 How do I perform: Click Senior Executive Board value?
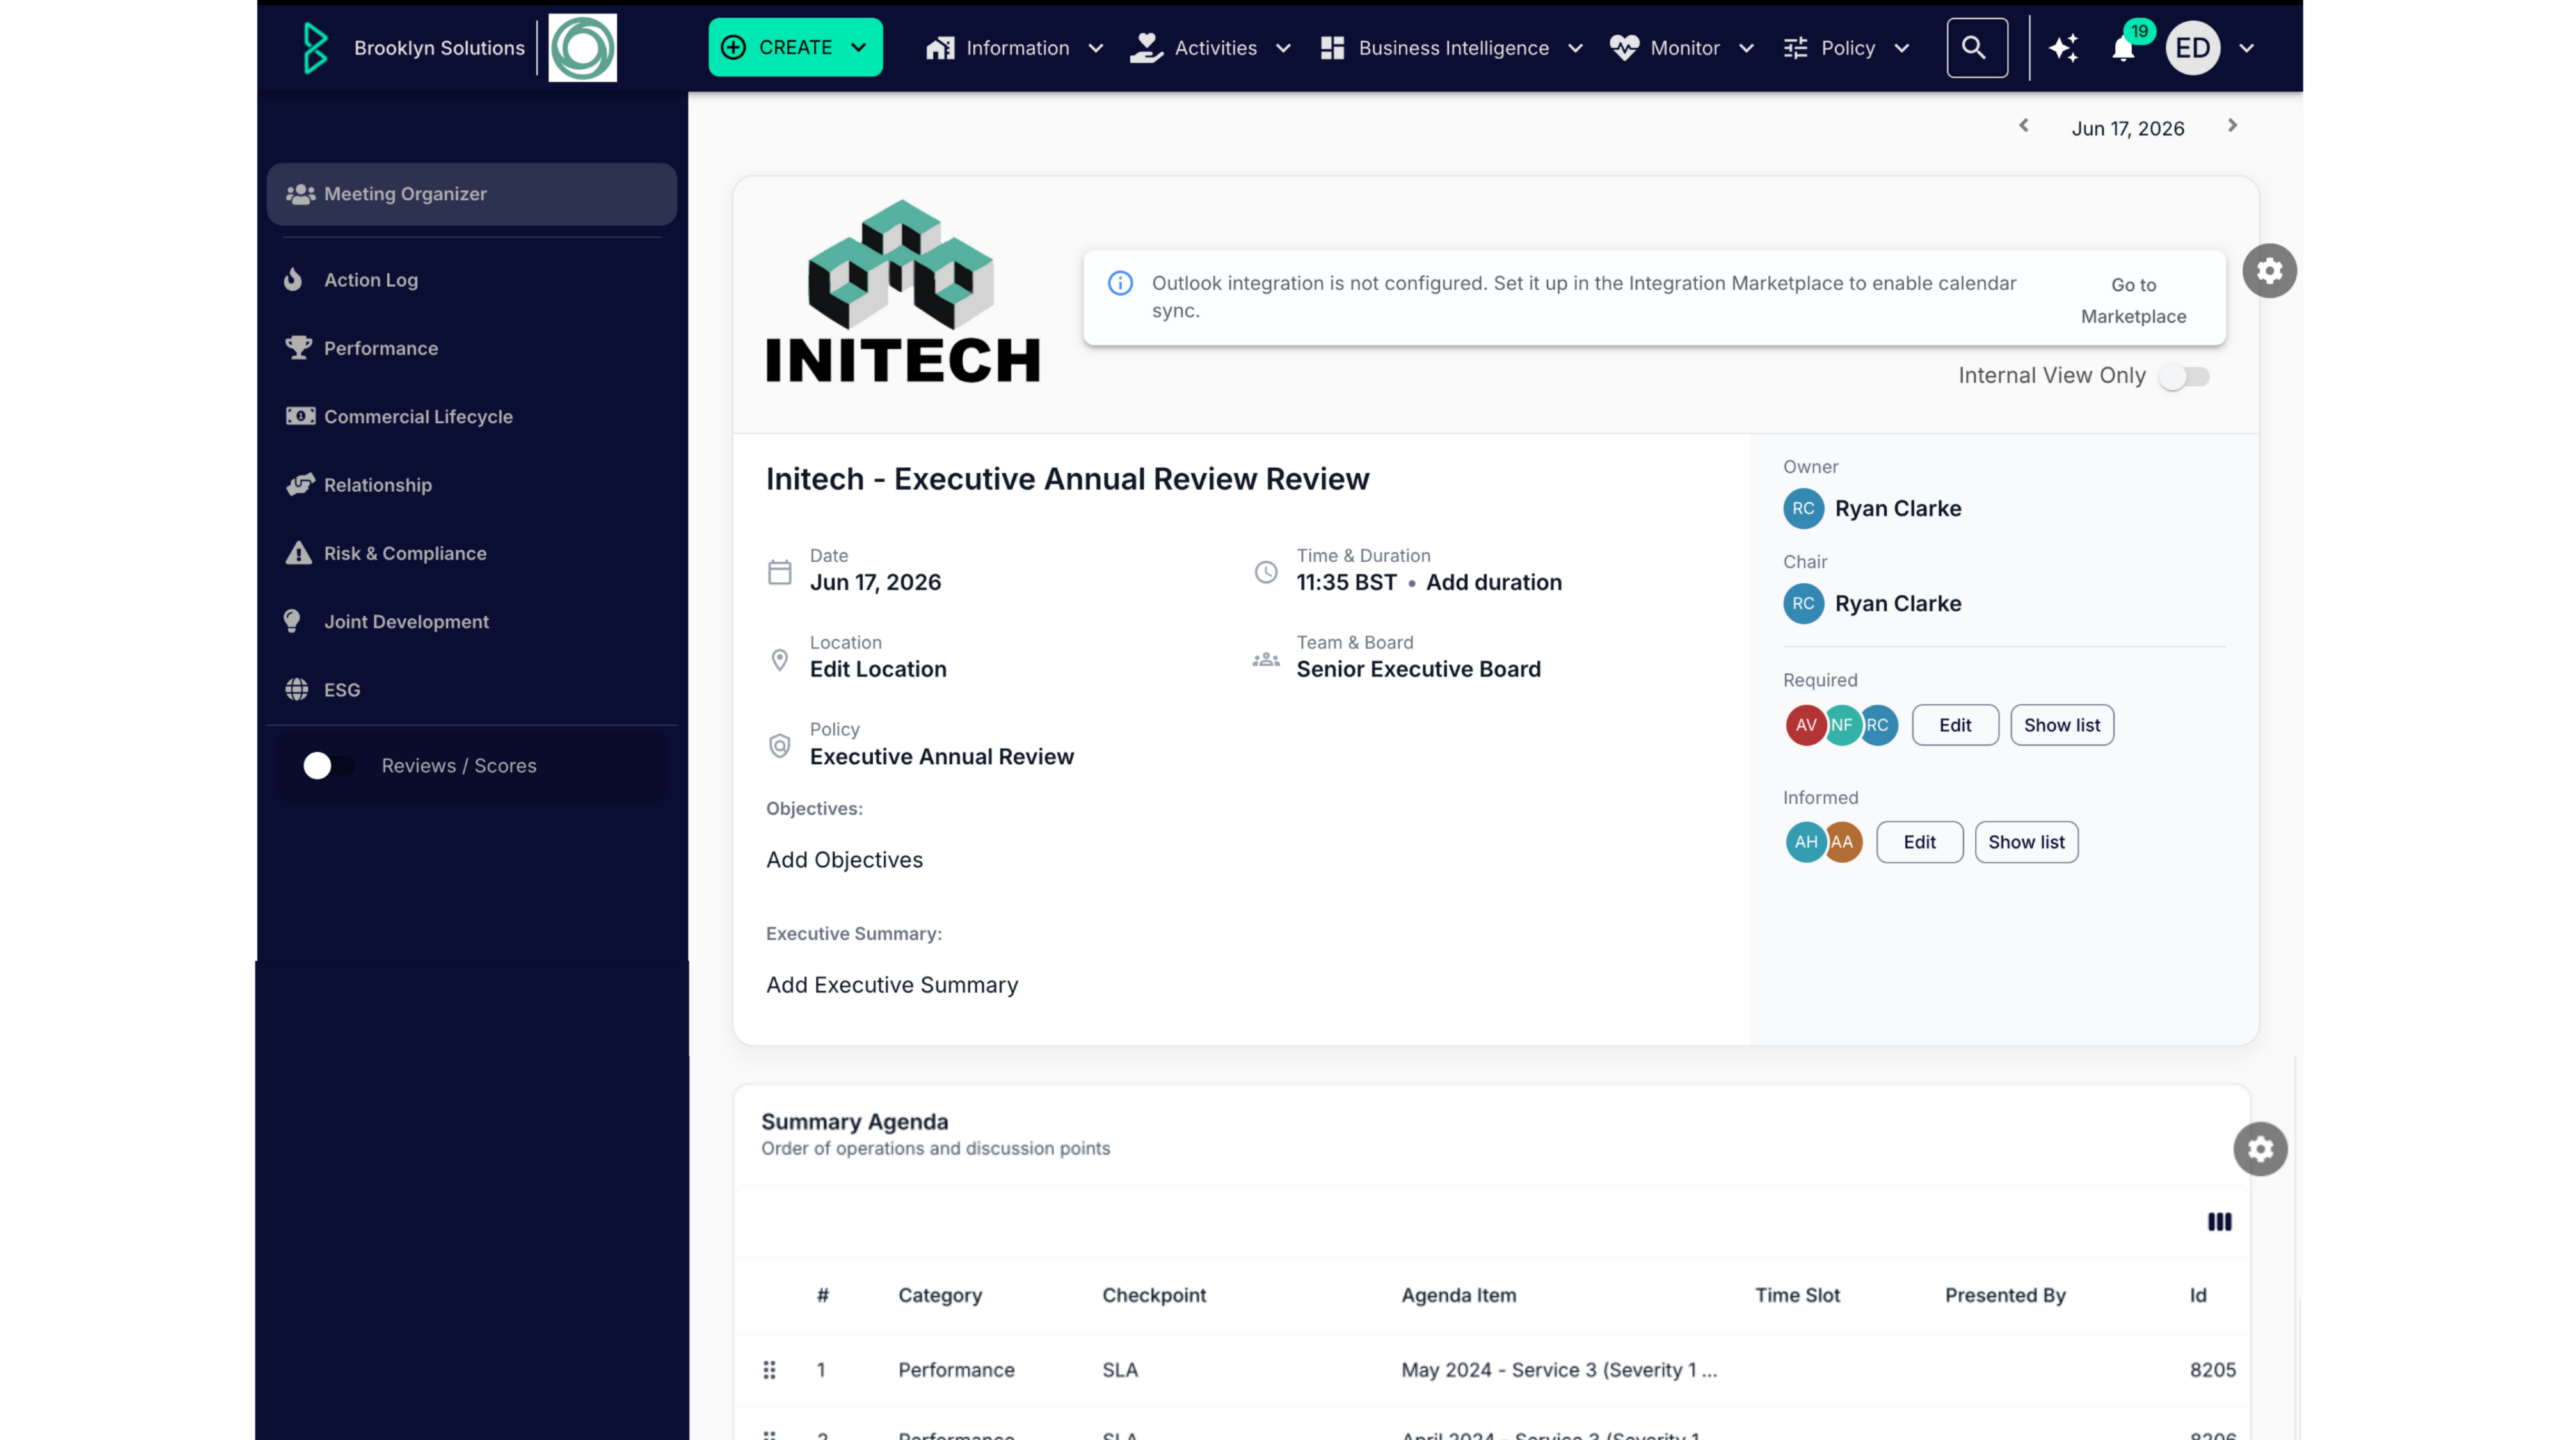1418,670
